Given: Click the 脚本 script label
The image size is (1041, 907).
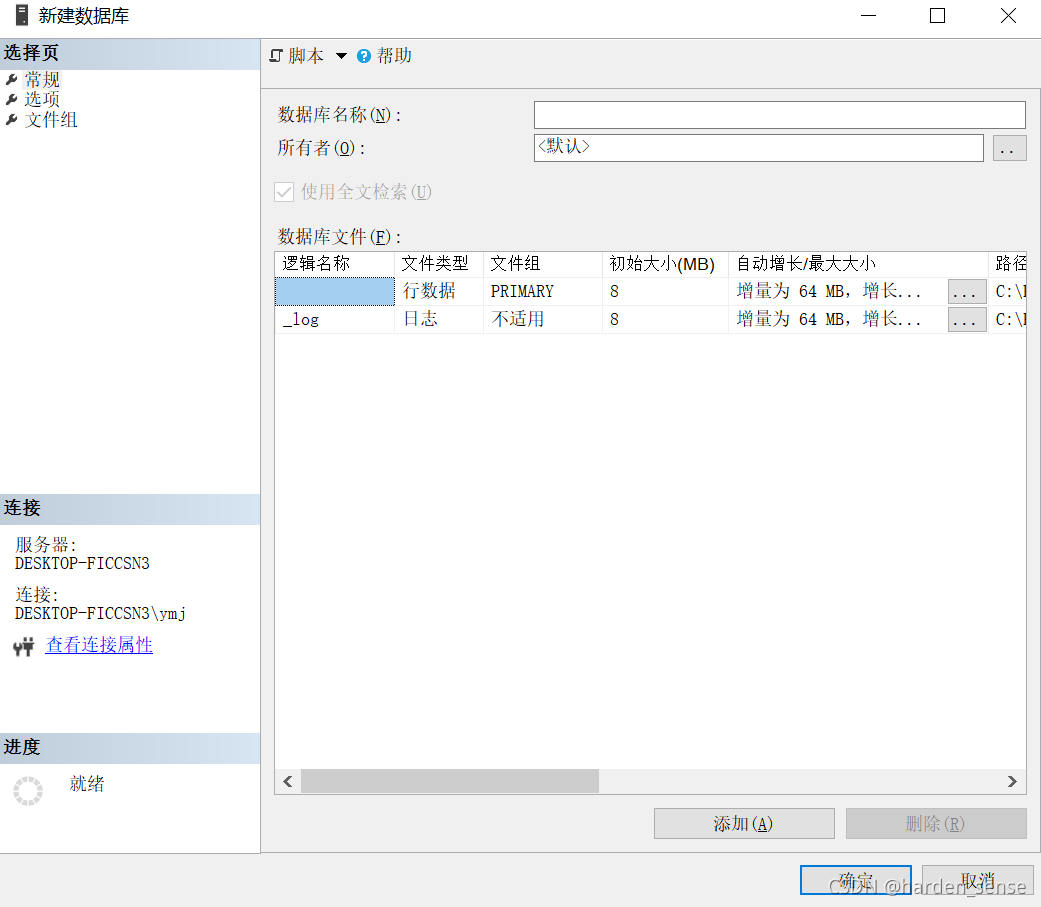Looking at the screenshot, I should (x=305, y=56).
